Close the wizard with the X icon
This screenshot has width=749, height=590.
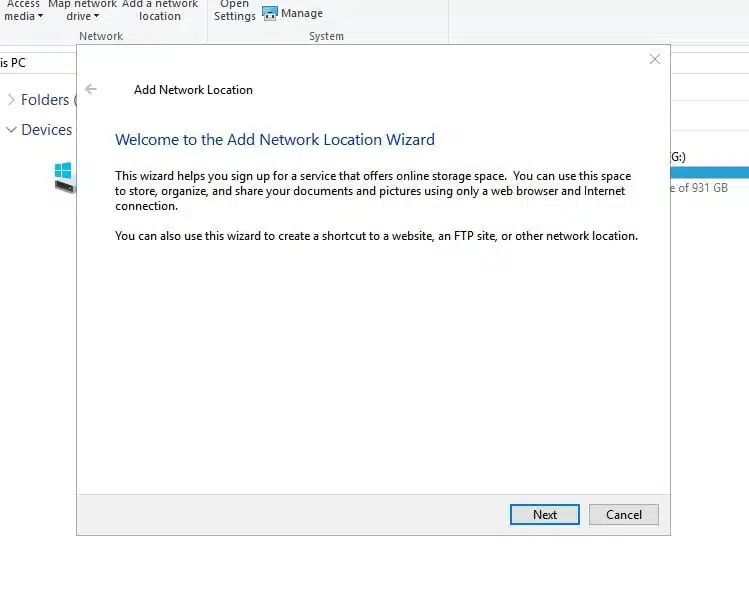coord(655,60)
